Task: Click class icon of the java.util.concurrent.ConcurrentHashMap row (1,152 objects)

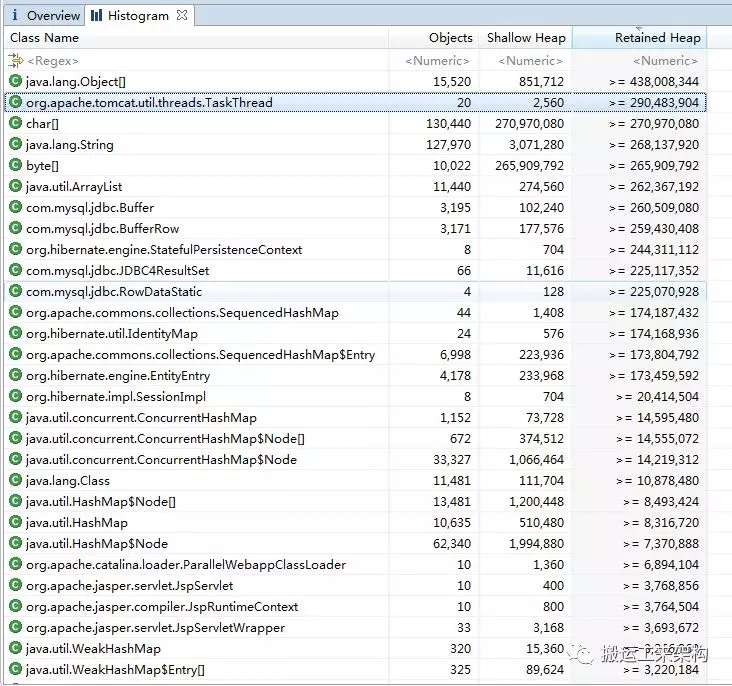Action: click(15, 417)
